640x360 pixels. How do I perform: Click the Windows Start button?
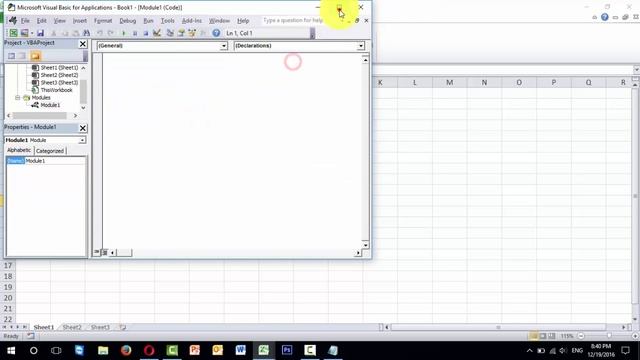[x=11, y=350]
